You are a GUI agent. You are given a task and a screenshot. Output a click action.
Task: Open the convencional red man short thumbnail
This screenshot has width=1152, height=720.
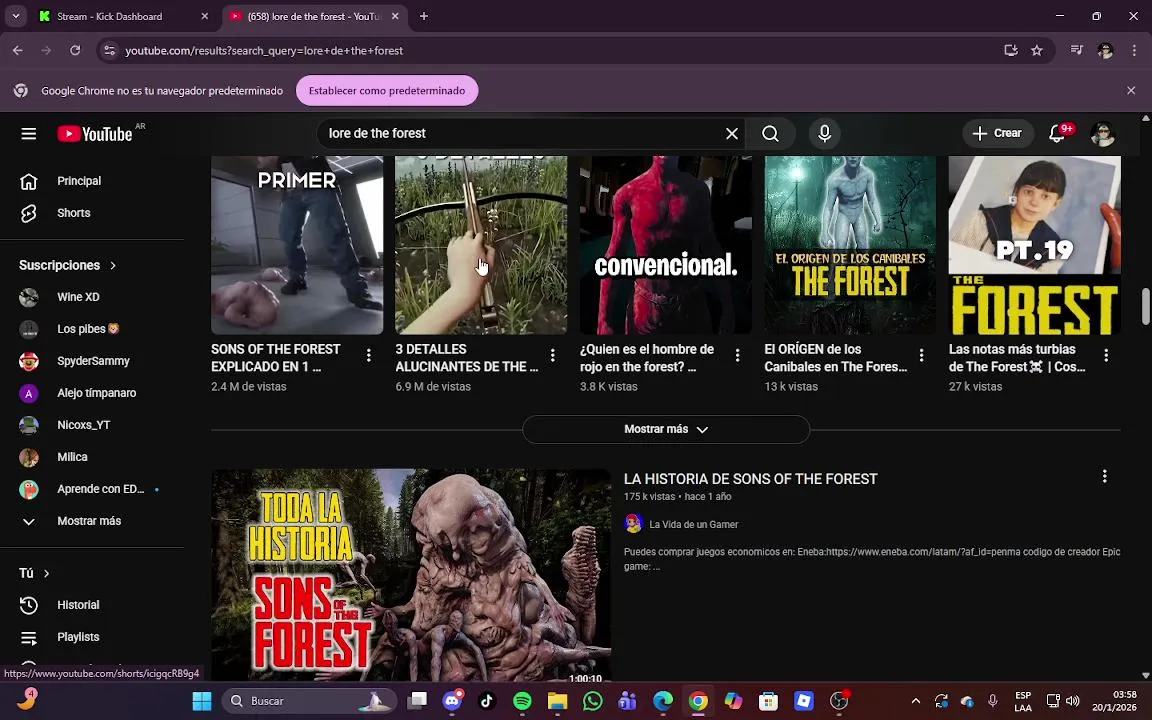click(666, 245)
